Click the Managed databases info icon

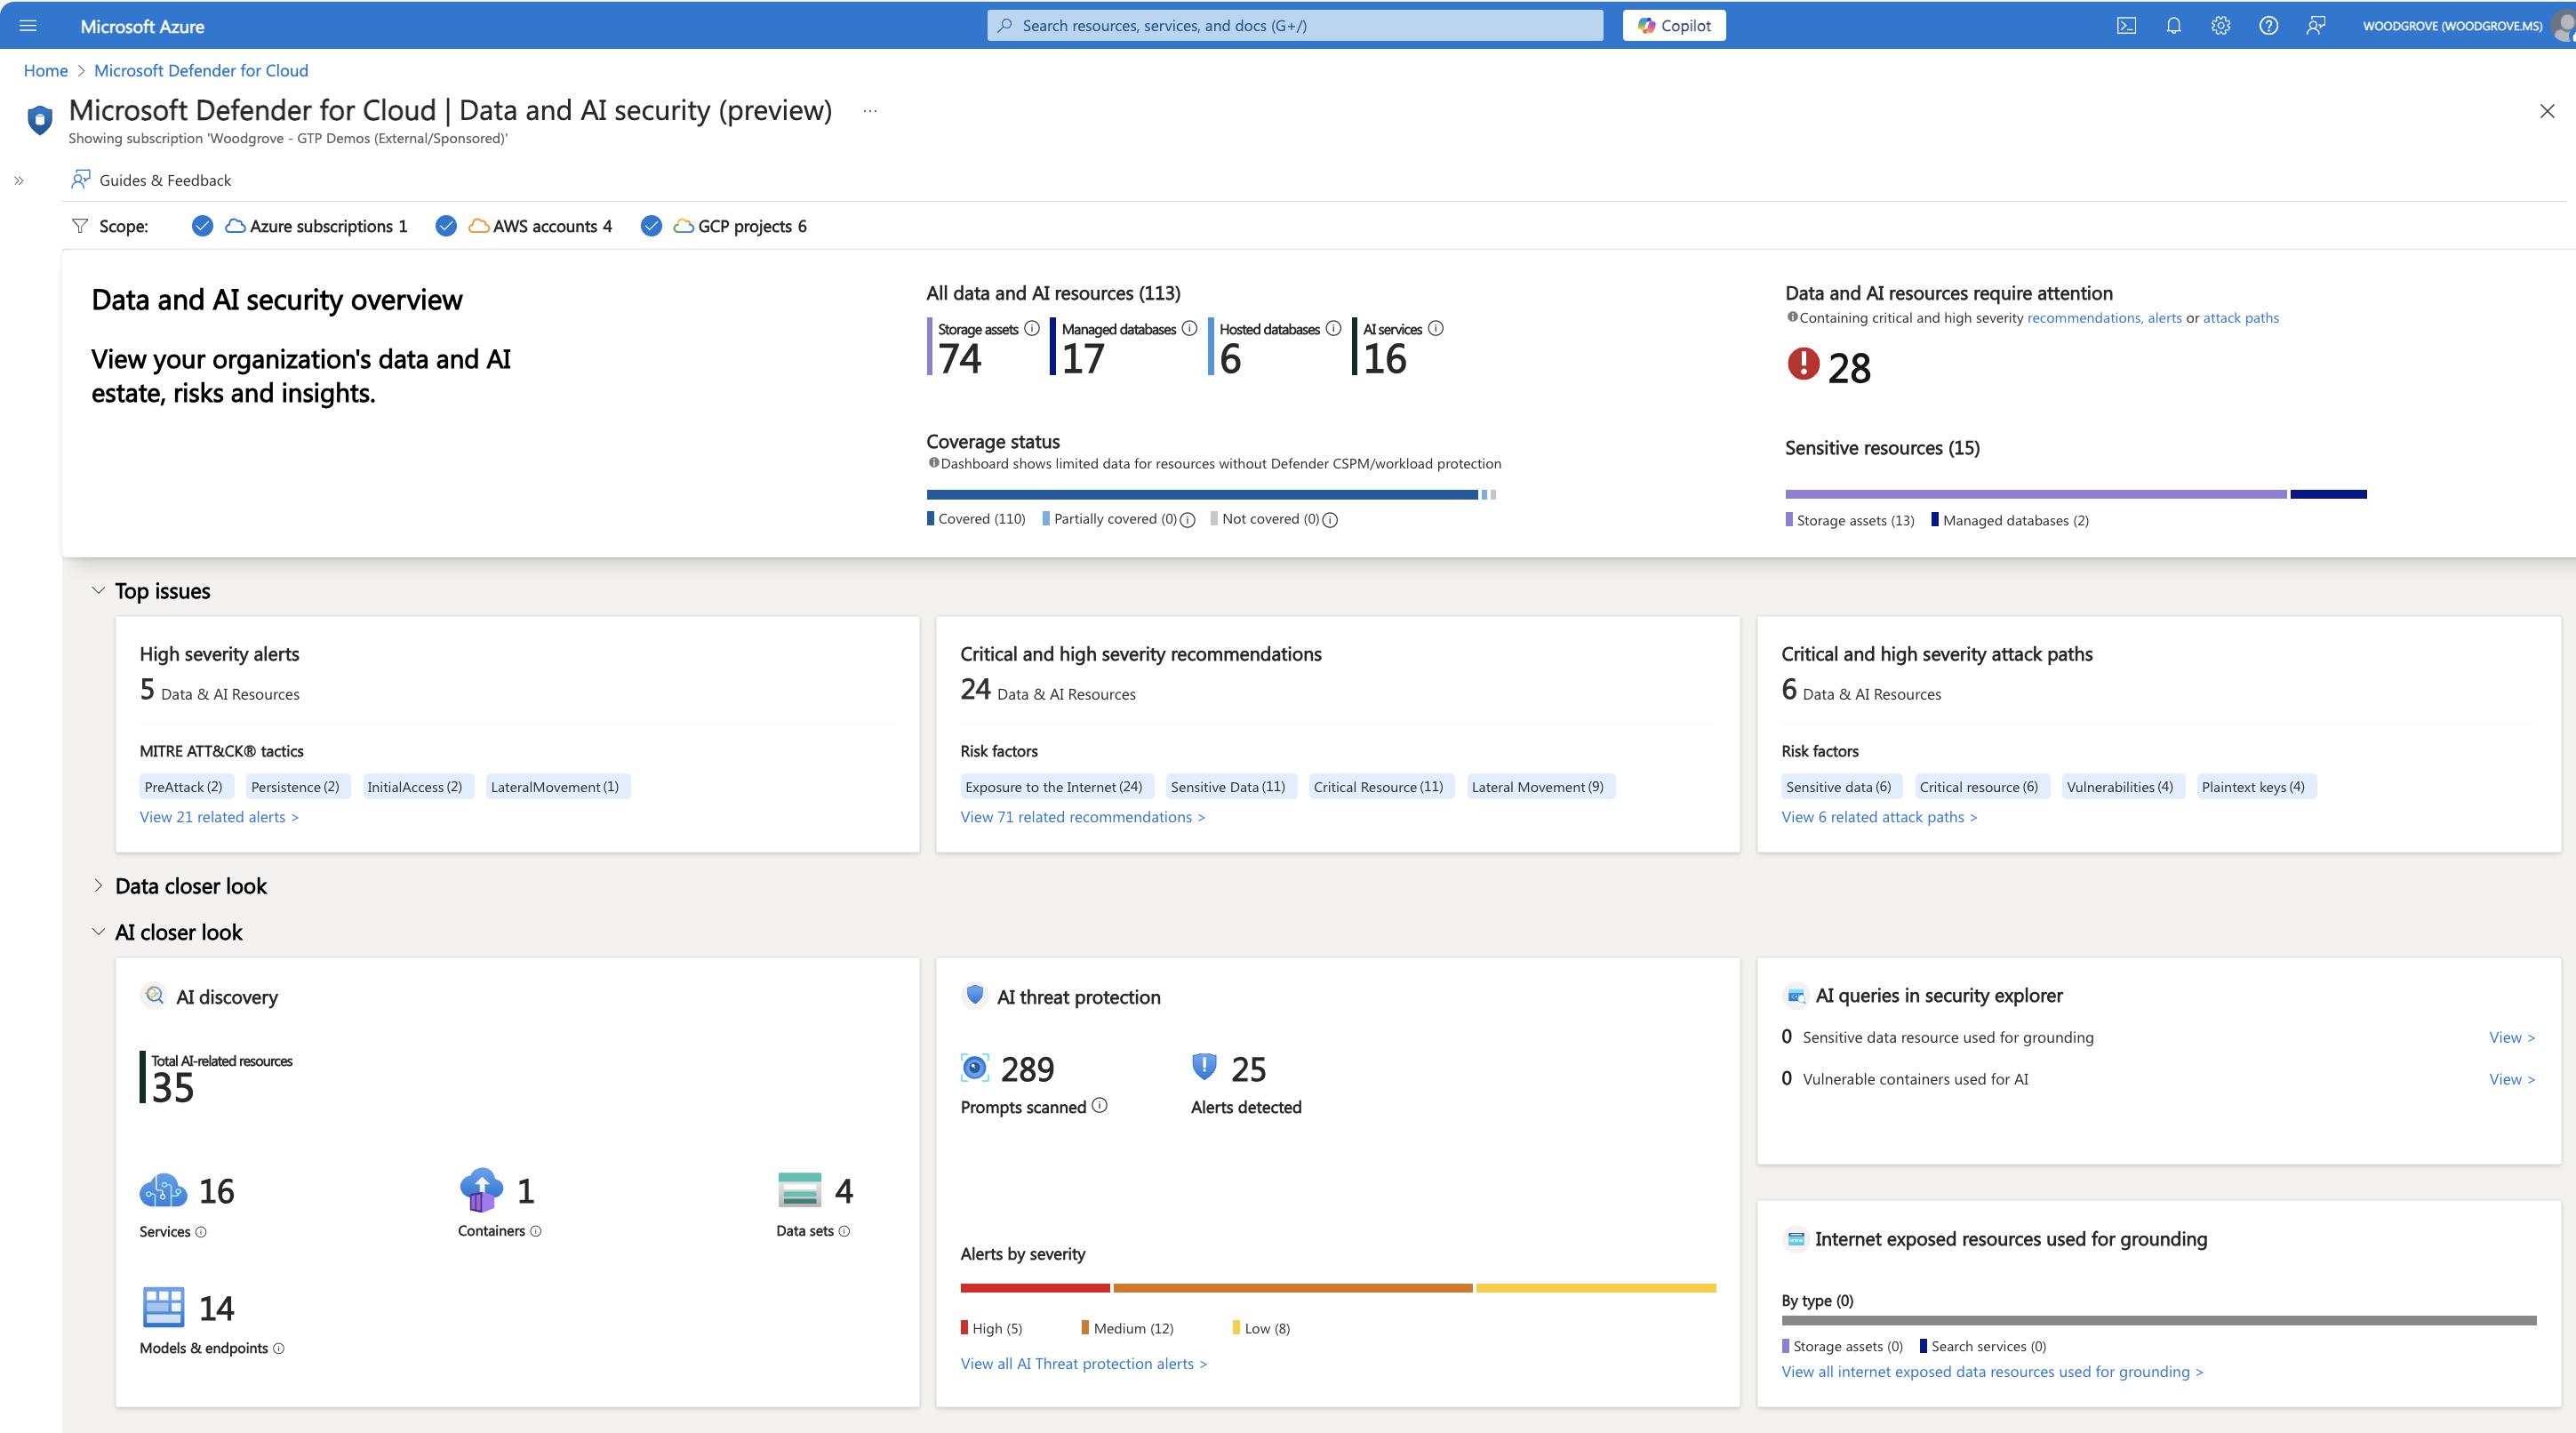[1189, 328]
